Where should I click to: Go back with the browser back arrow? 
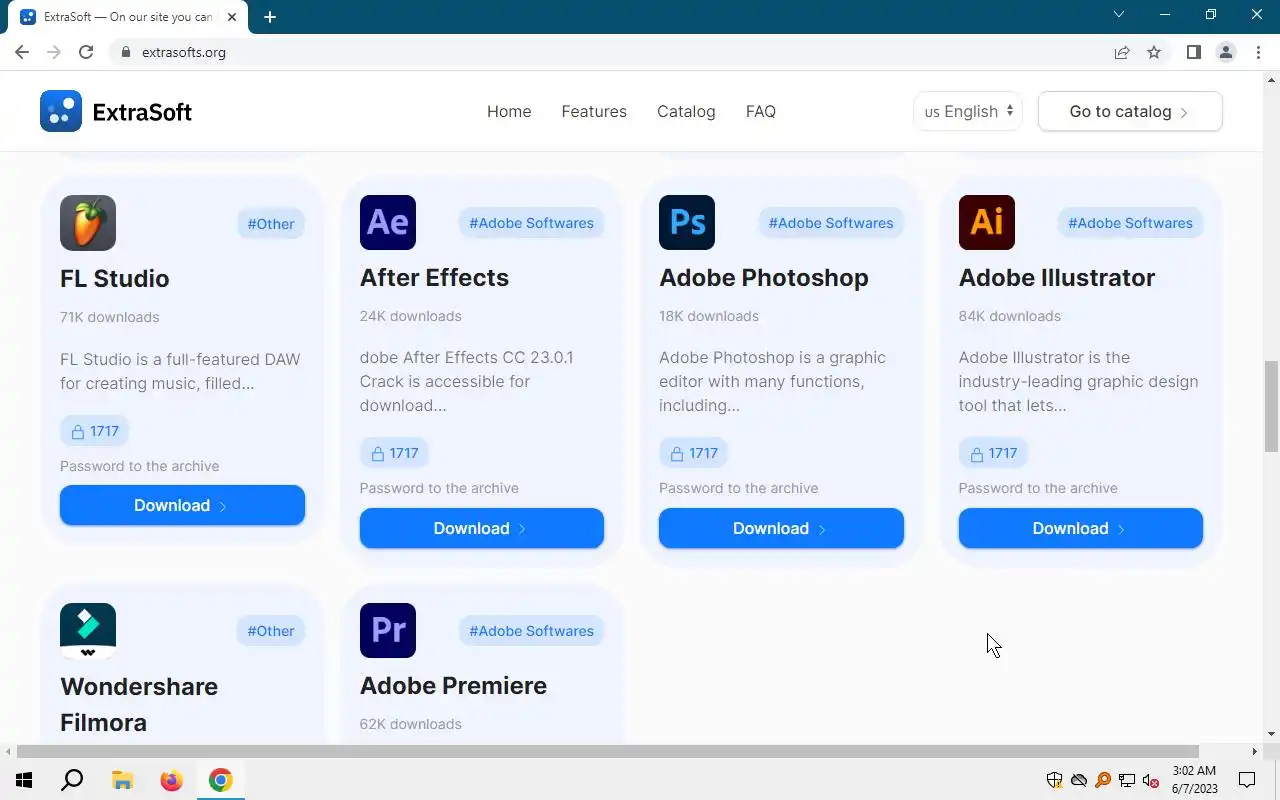[x=22, y=52]
